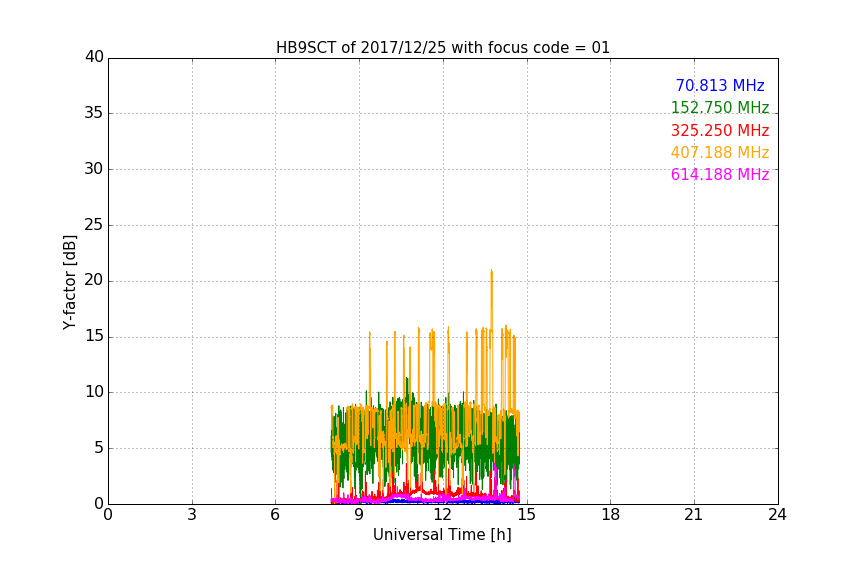Click the Universal Time [h] axis label
Image resolution: width=864 pixels, height=576 pixels.
442,535
